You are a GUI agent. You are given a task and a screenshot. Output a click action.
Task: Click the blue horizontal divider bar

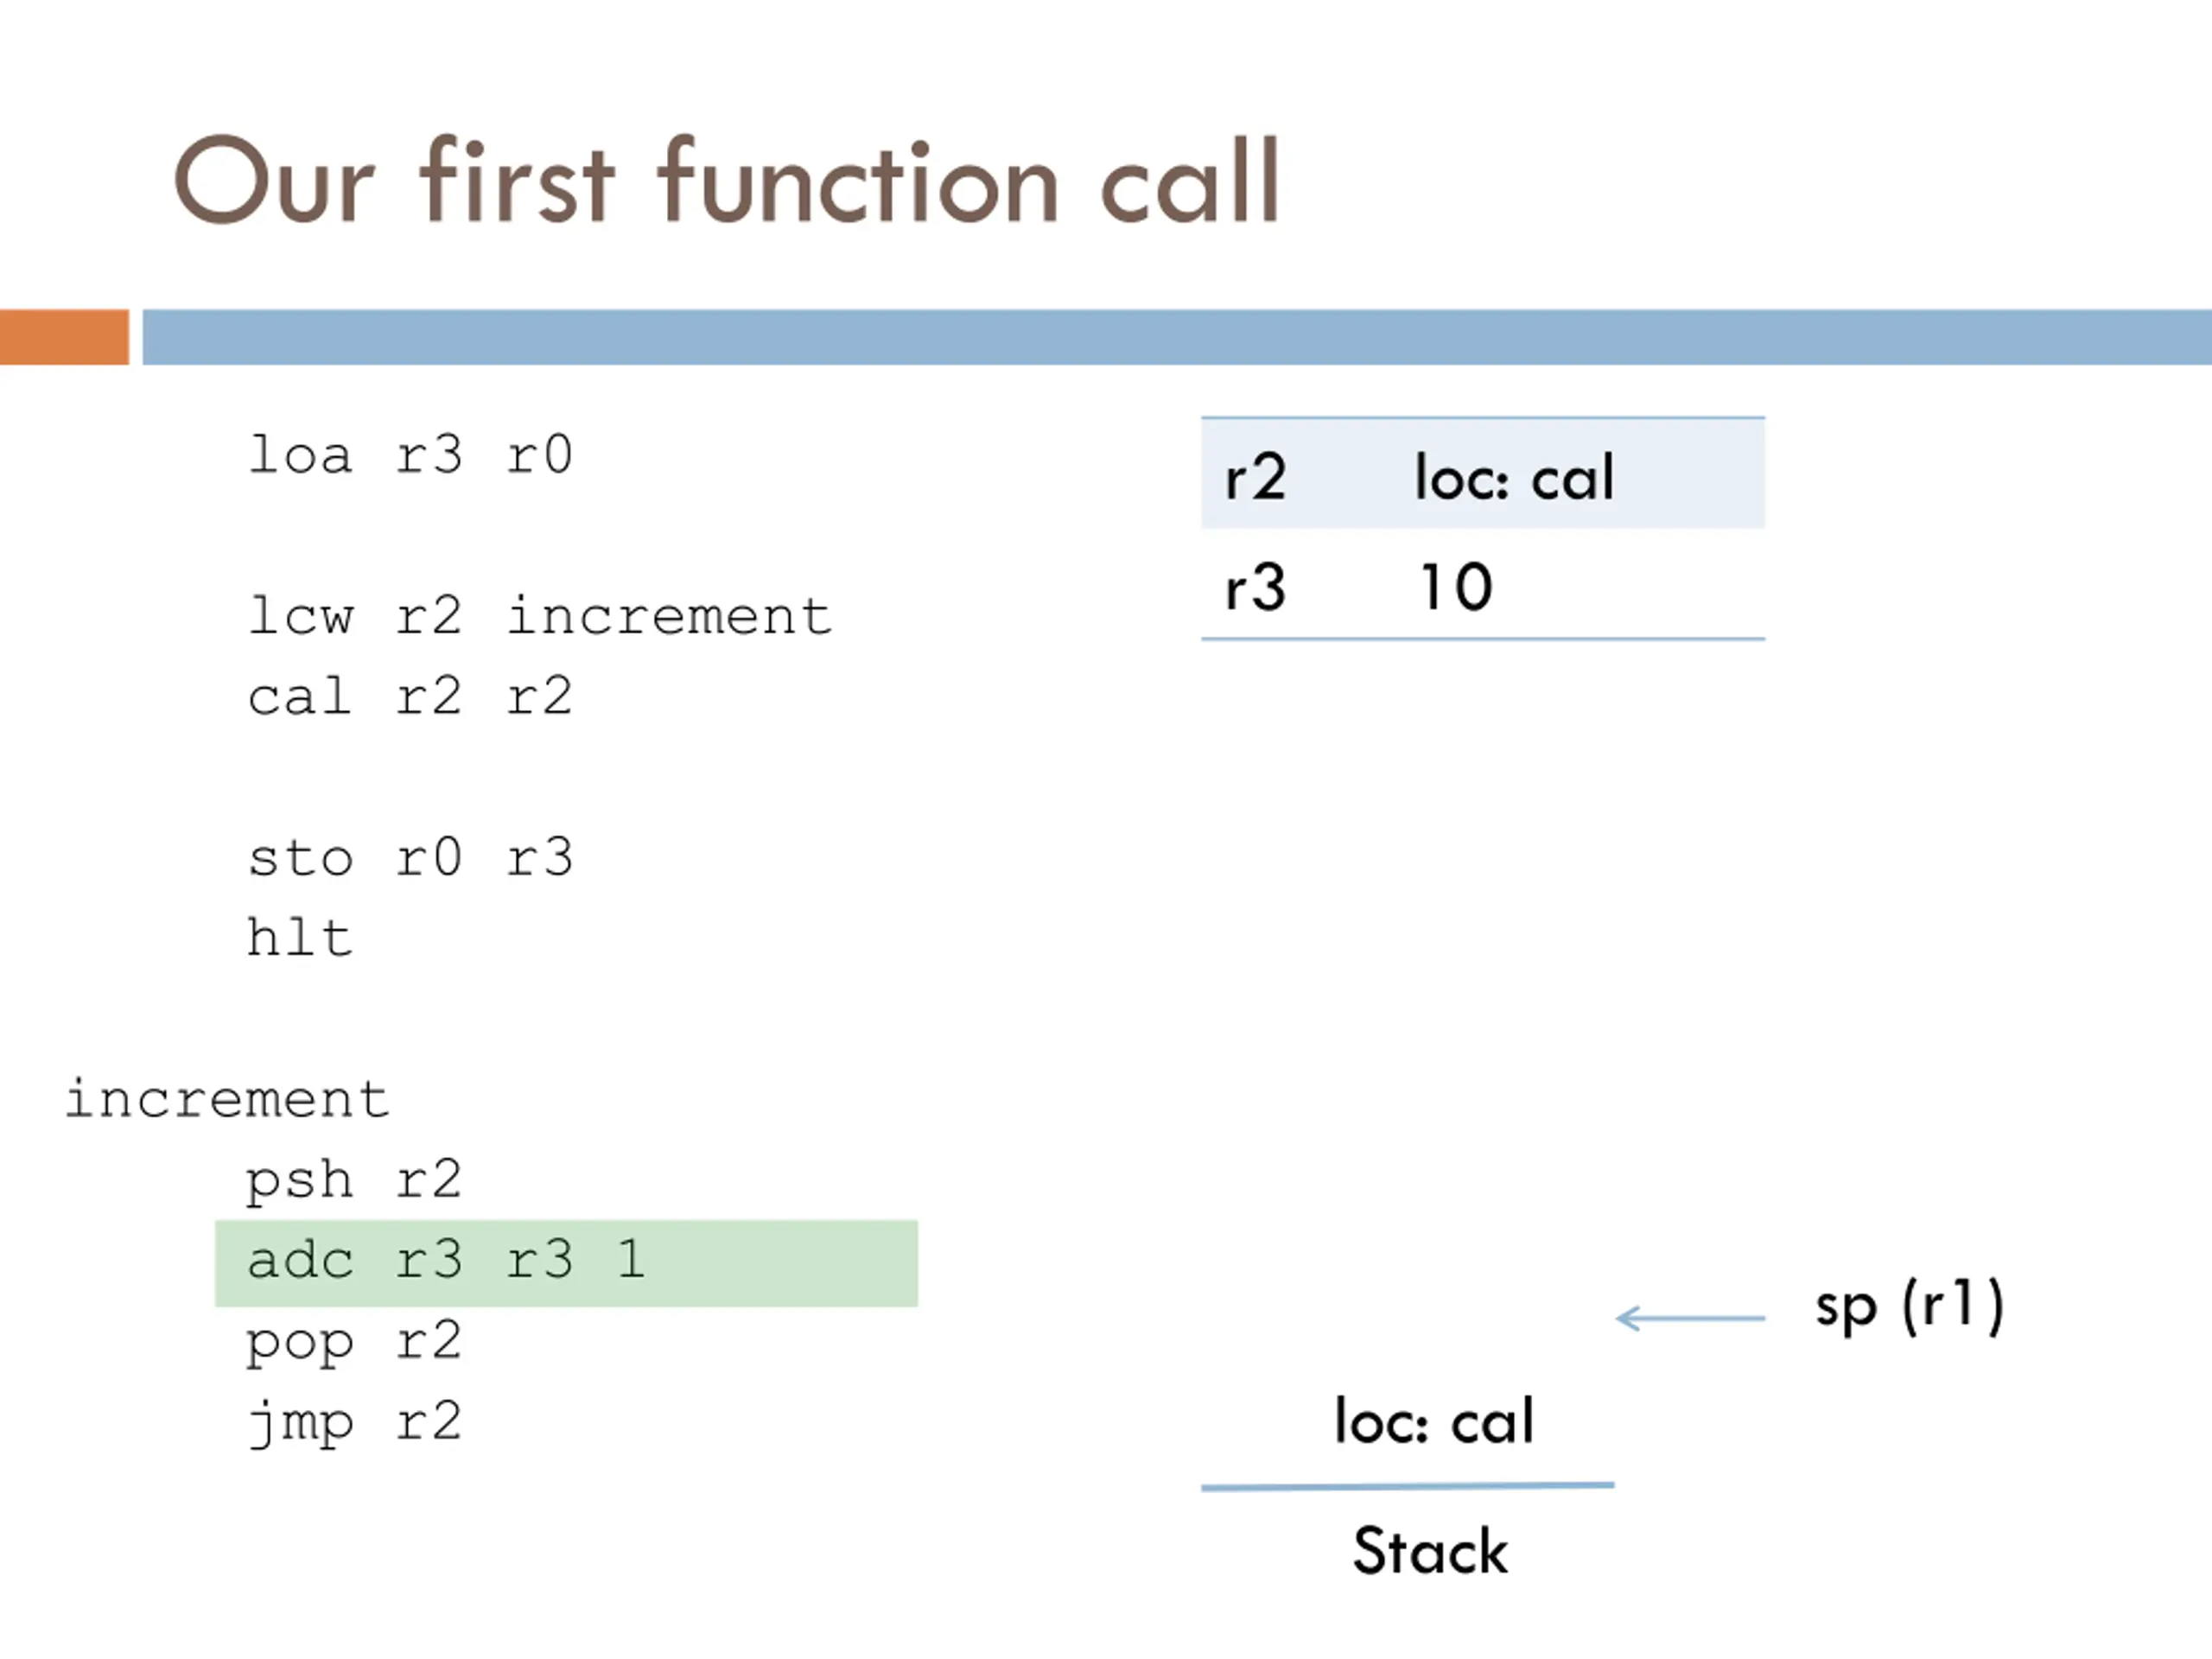tap(1177, 337)
